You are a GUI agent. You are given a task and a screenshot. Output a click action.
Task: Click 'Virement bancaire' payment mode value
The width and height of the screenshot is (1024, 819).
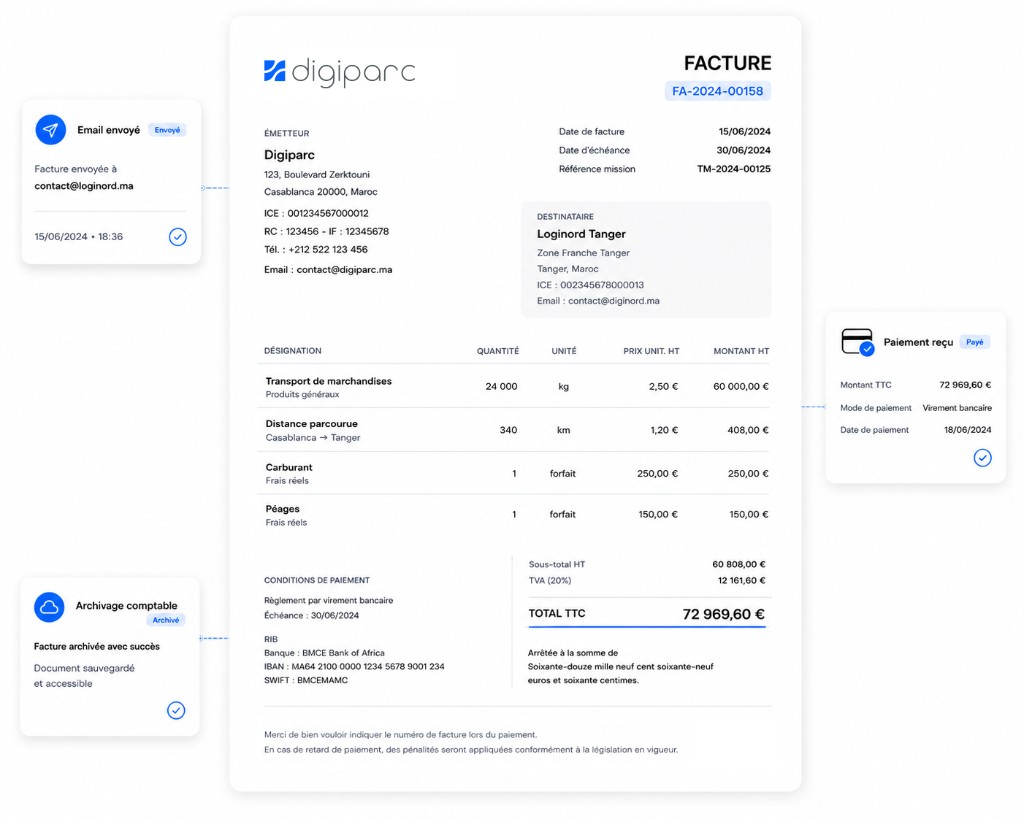tap(957, 408)
